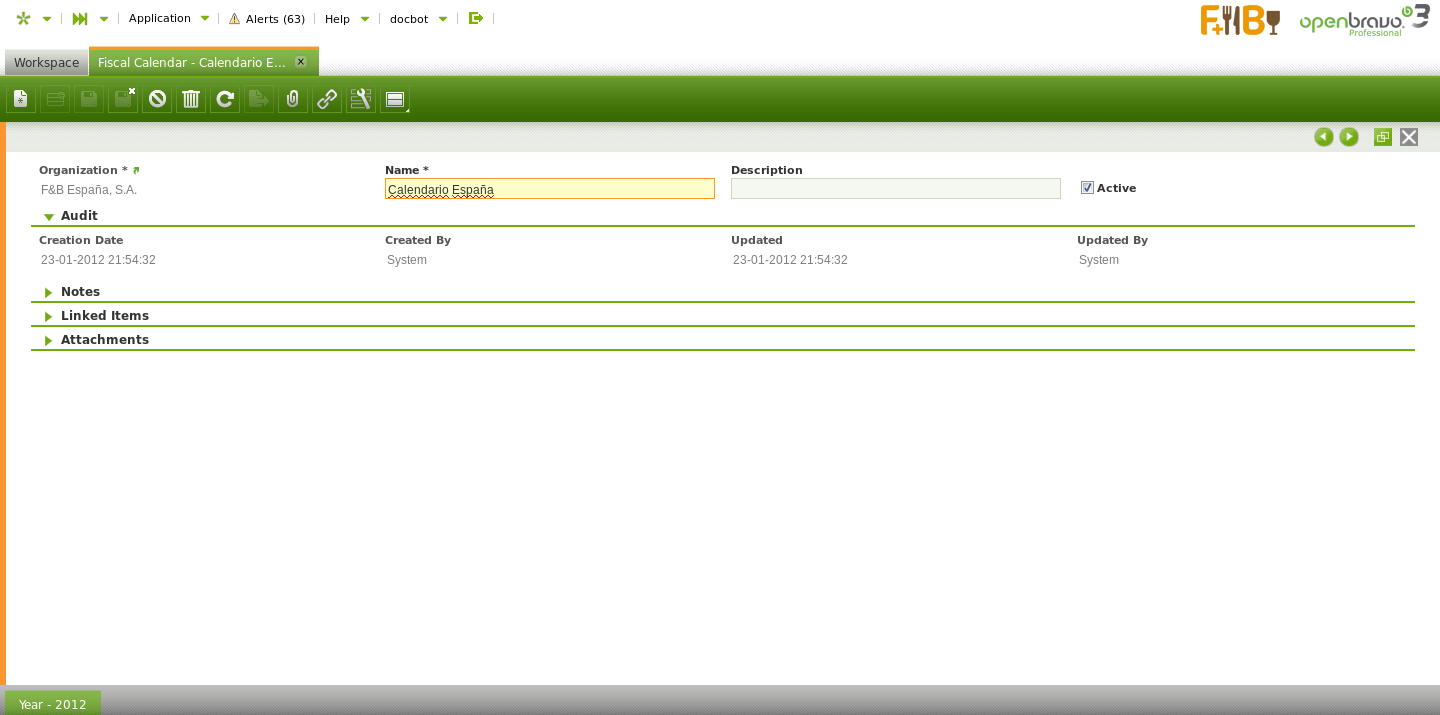Expand the Notes section
The width and height of the screenshot is (1440, 715).
pyautogui.click(x=49, y=292)
